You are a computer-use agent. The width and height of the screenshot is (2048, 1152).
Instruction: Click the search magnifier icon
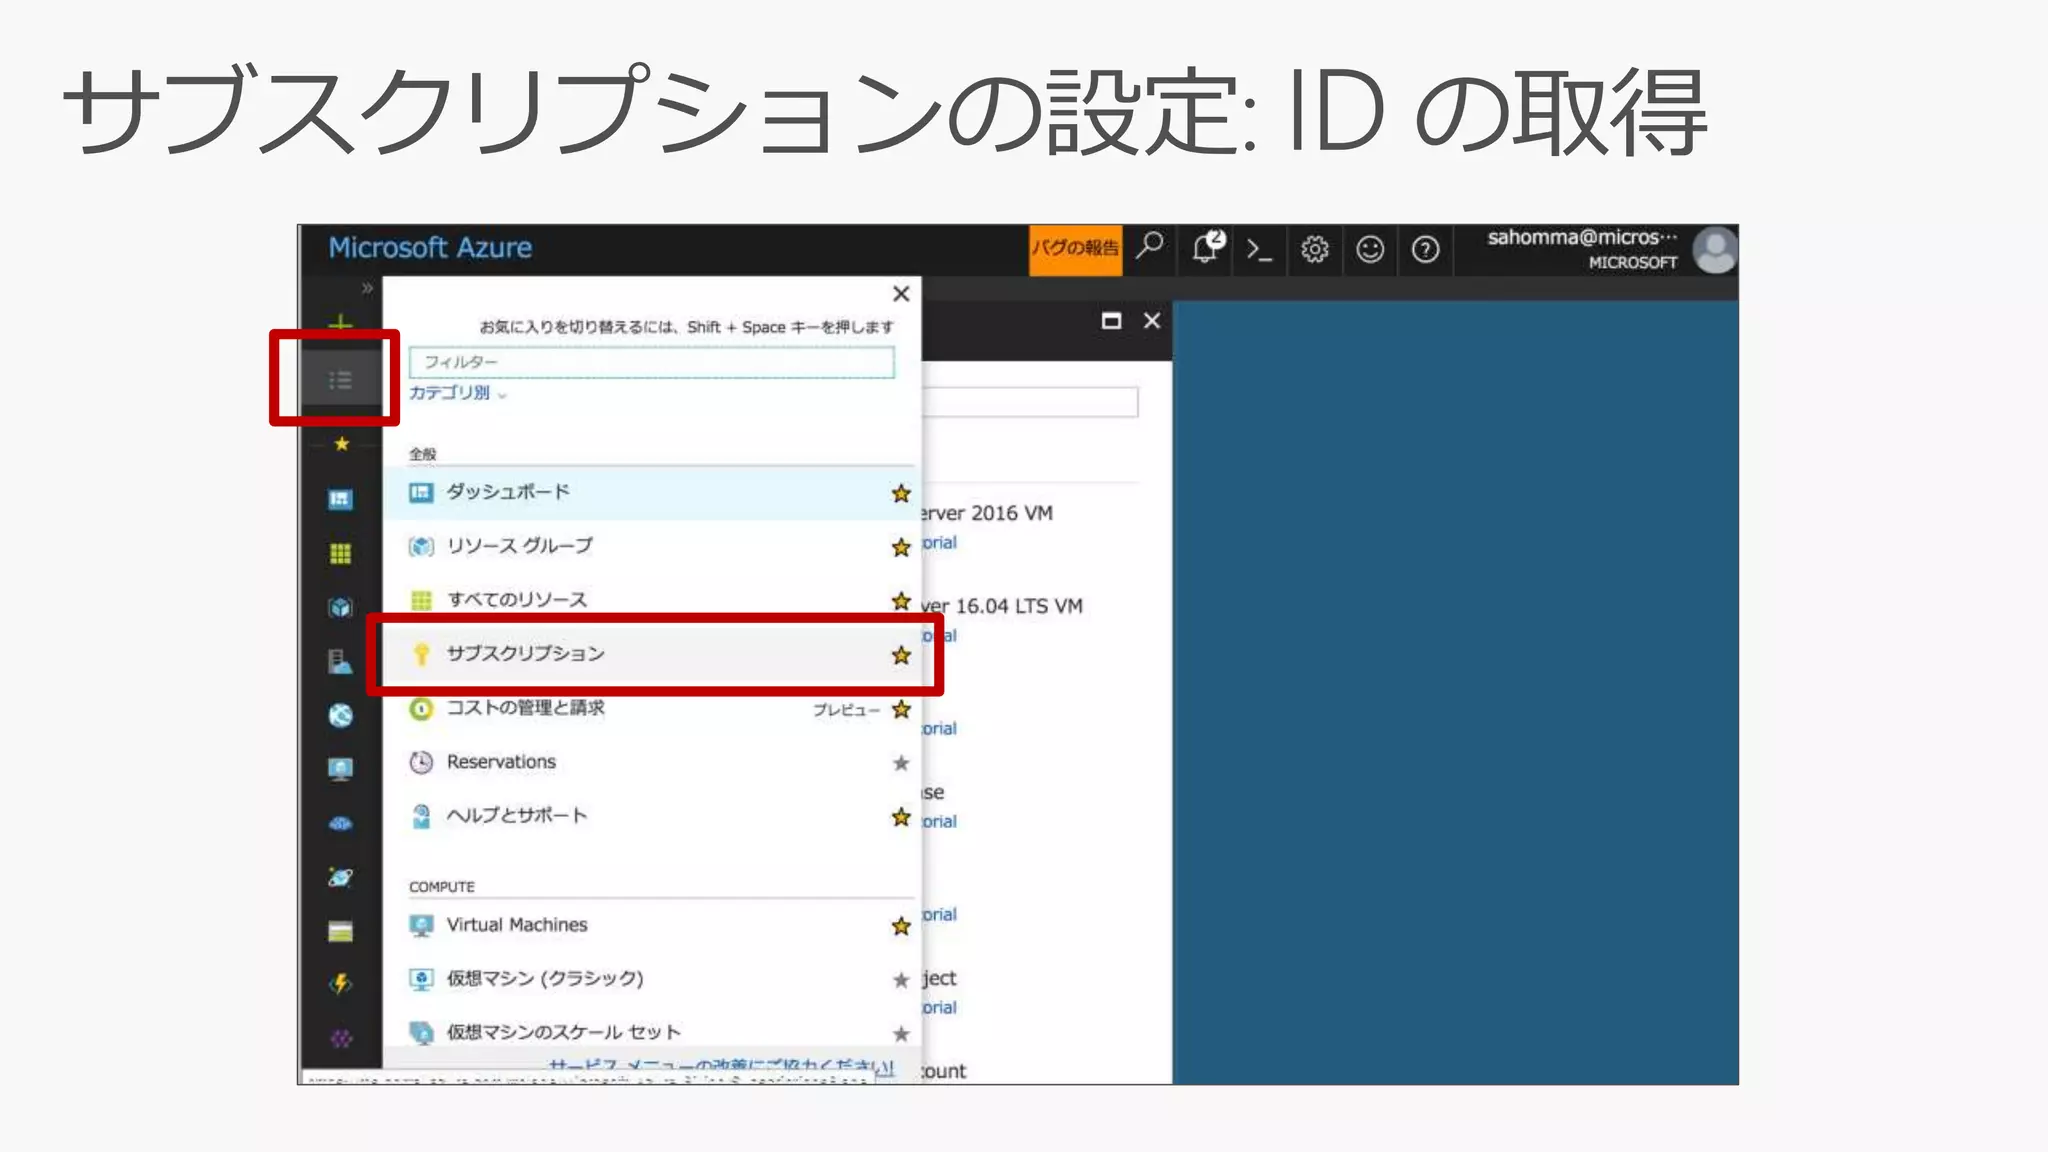[1151, 246]
